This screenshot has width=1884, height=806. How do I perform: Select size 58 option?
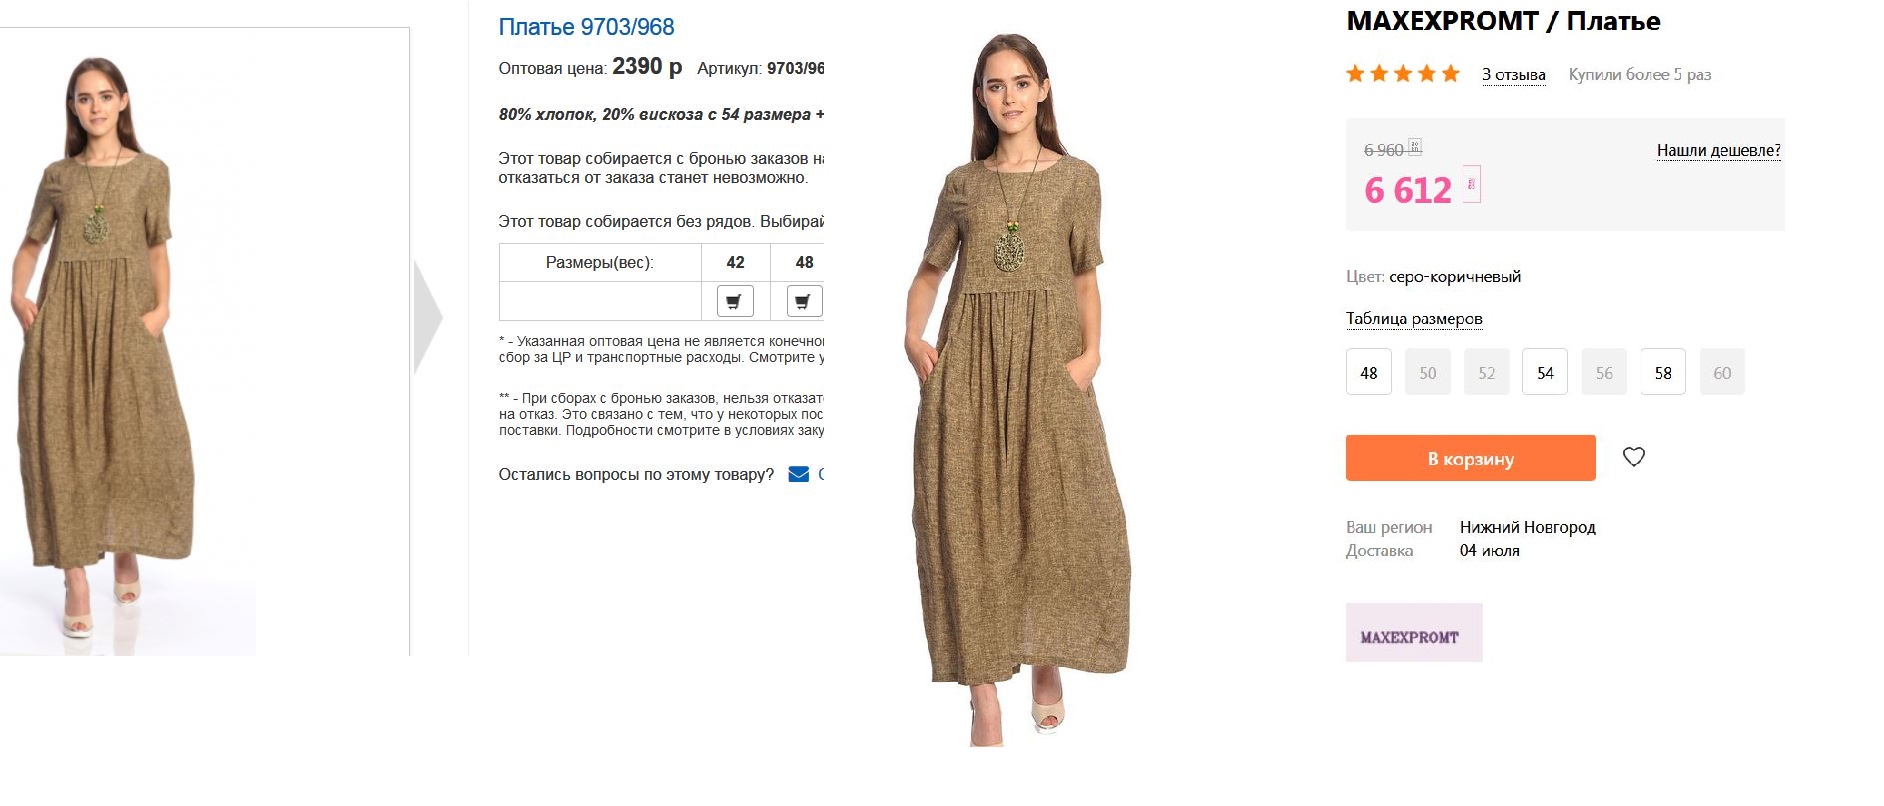coord(1663,372)
